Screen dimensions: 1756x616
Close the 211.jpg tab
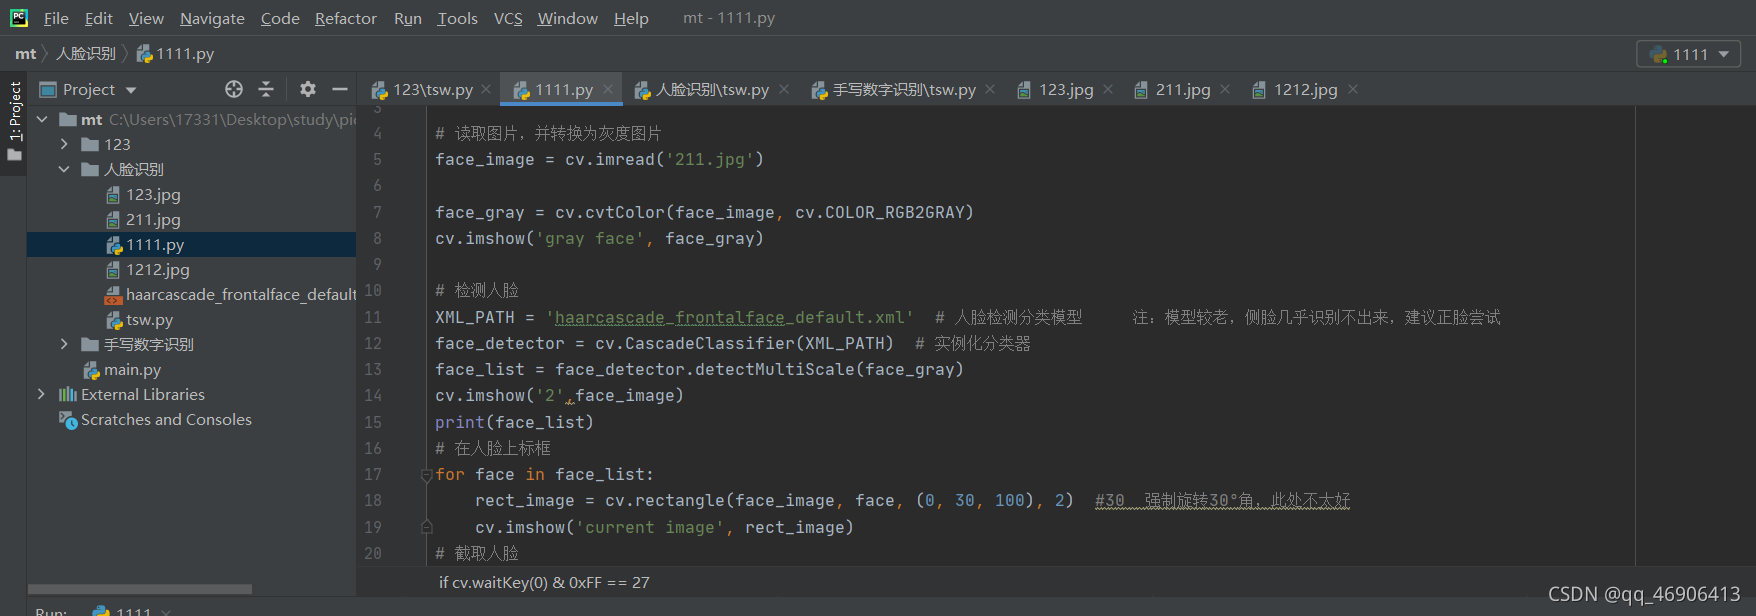click(x=1225, y=89)
